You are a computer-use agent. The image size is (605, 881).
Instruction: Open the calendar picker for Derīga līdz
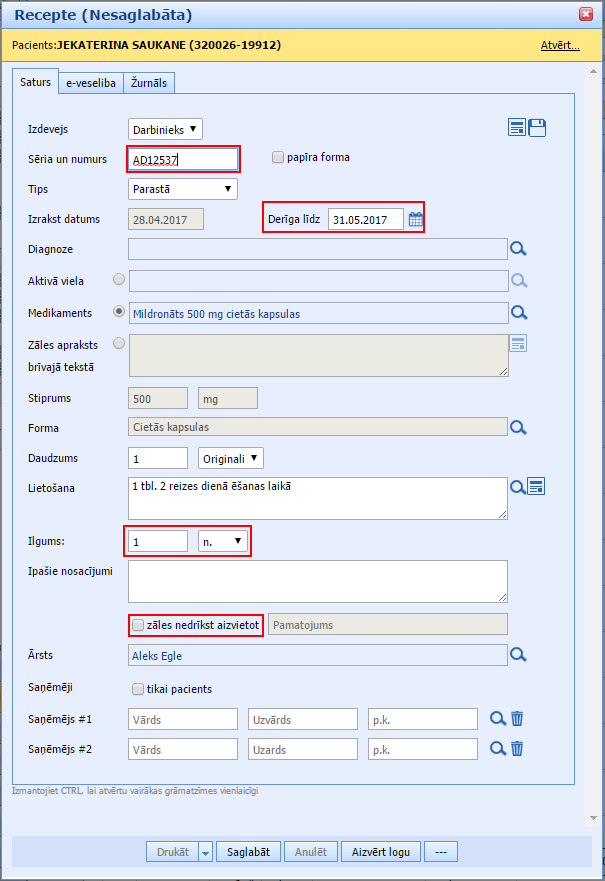416,219
